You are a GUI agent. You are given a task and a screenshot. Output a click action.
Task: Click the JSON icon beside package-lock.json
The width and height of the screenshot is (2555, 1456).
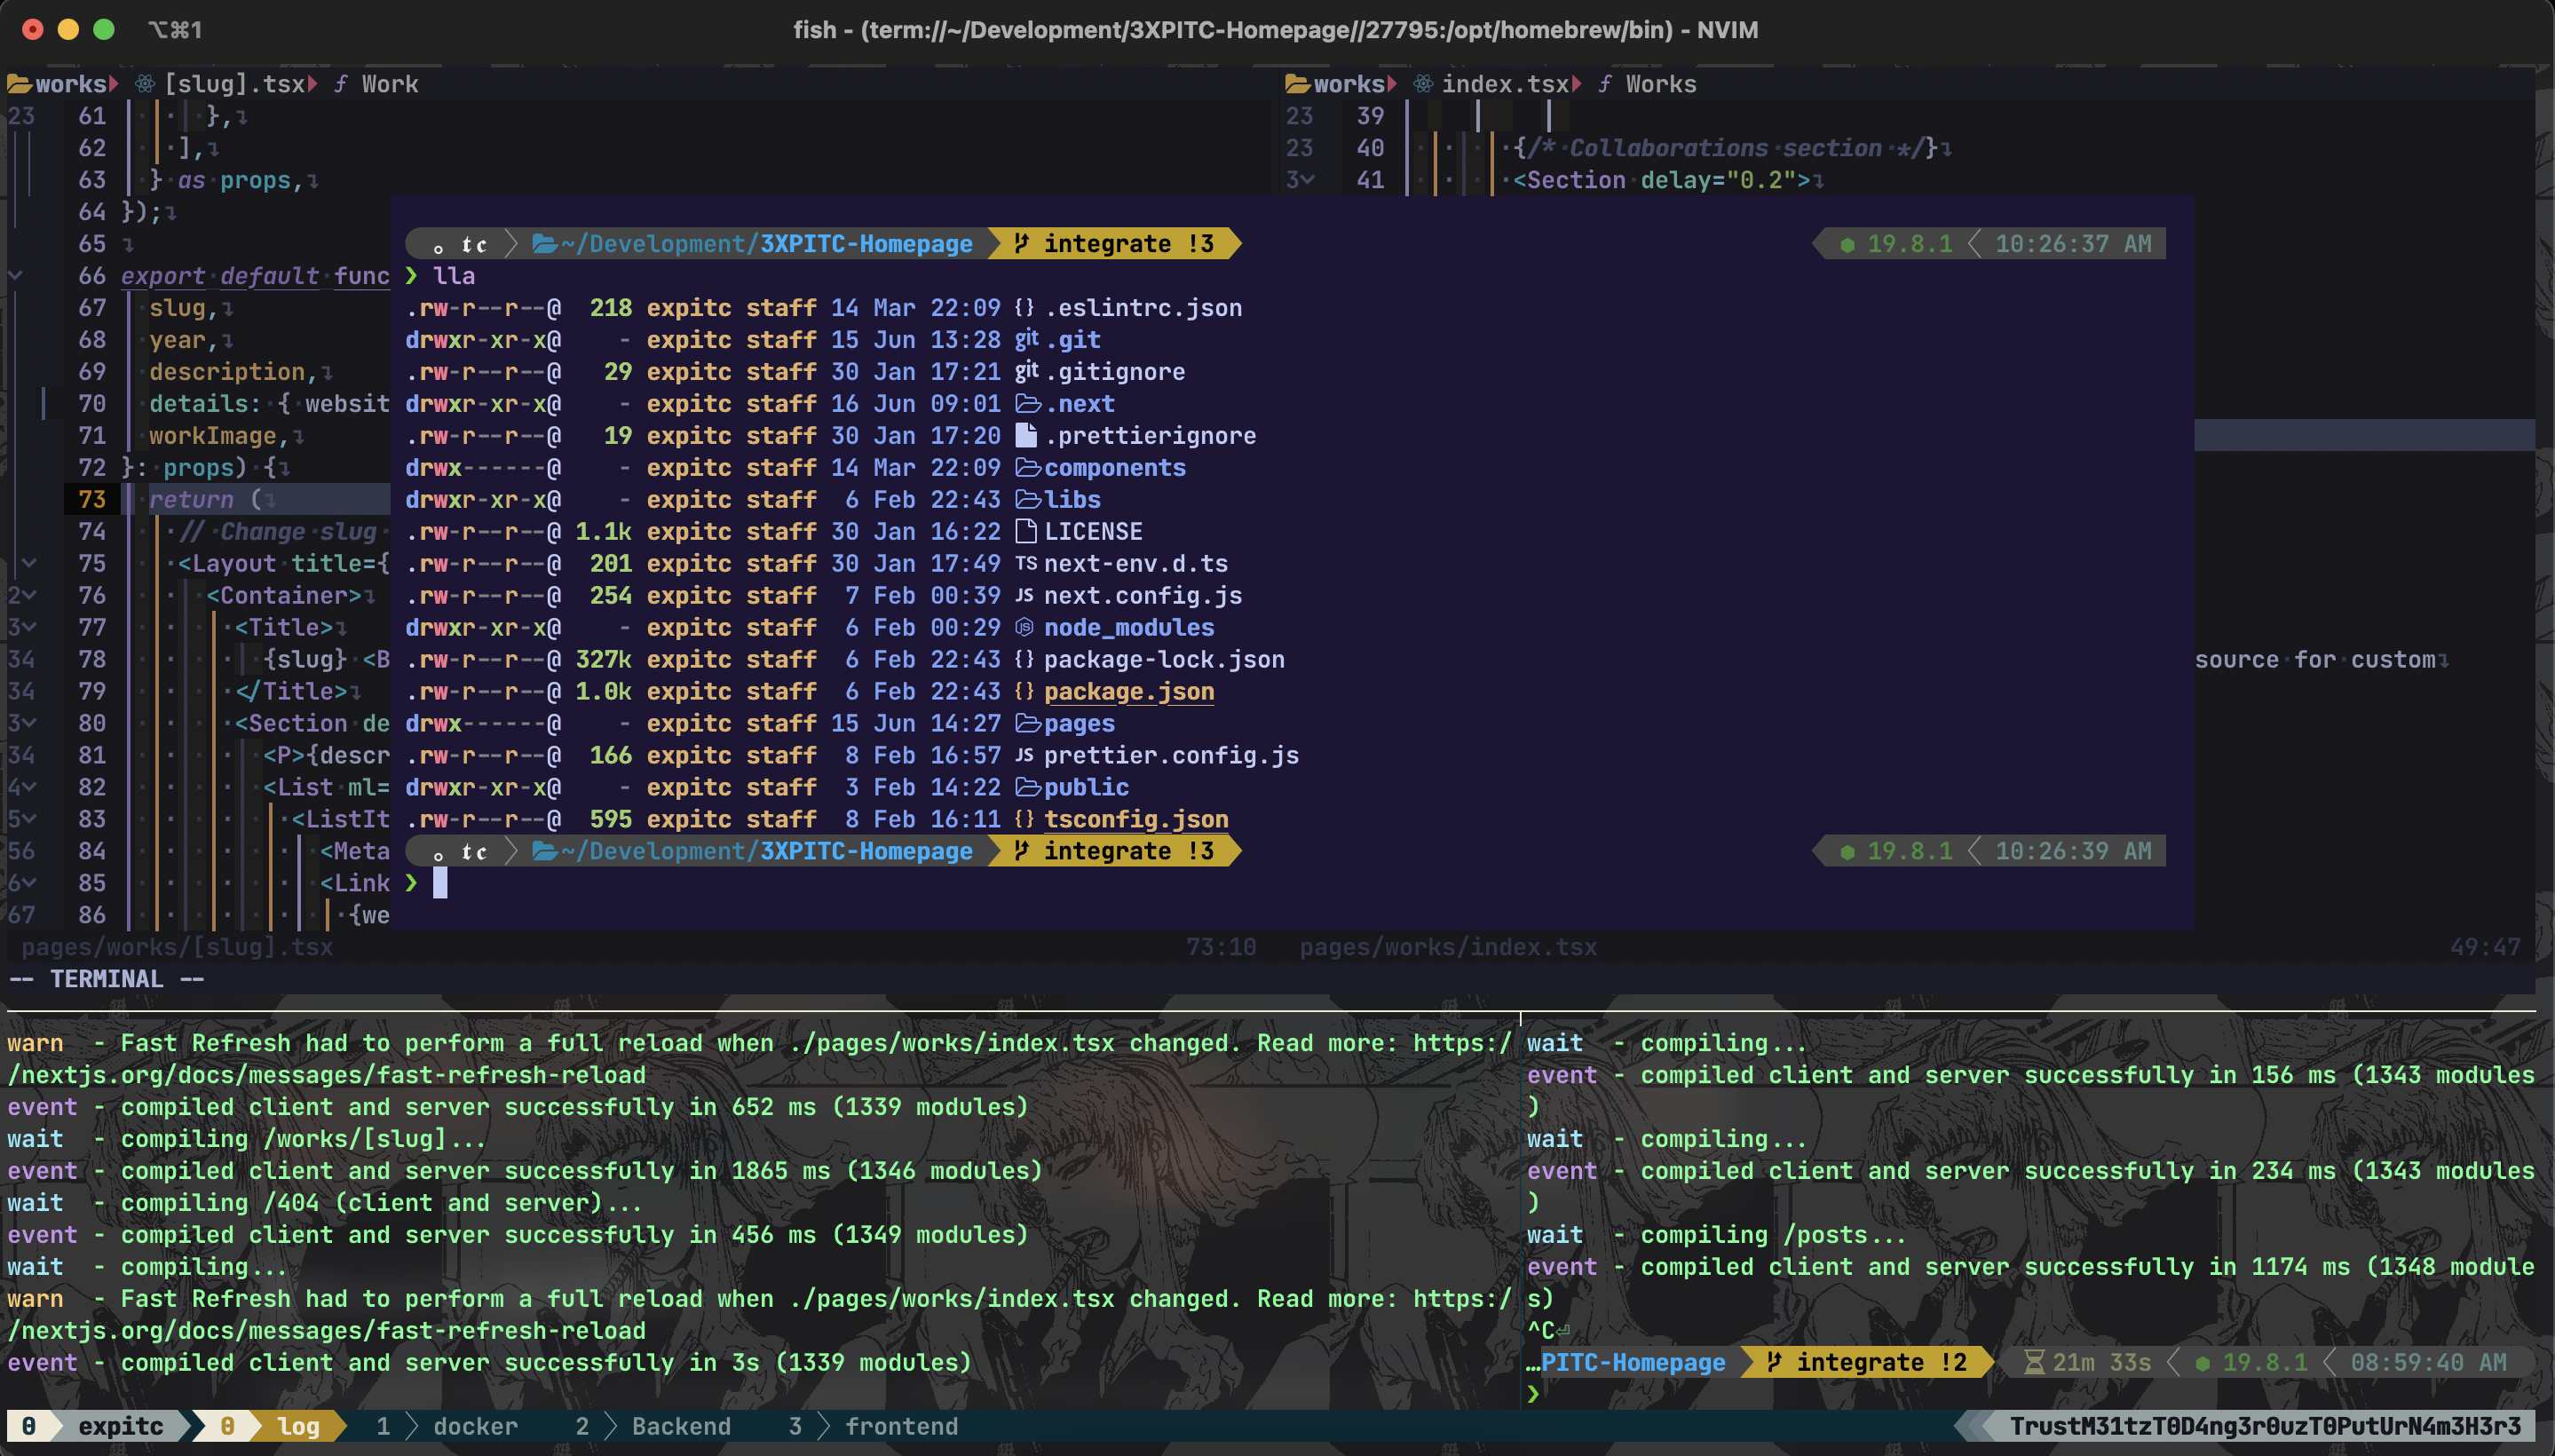[1025, 659]
